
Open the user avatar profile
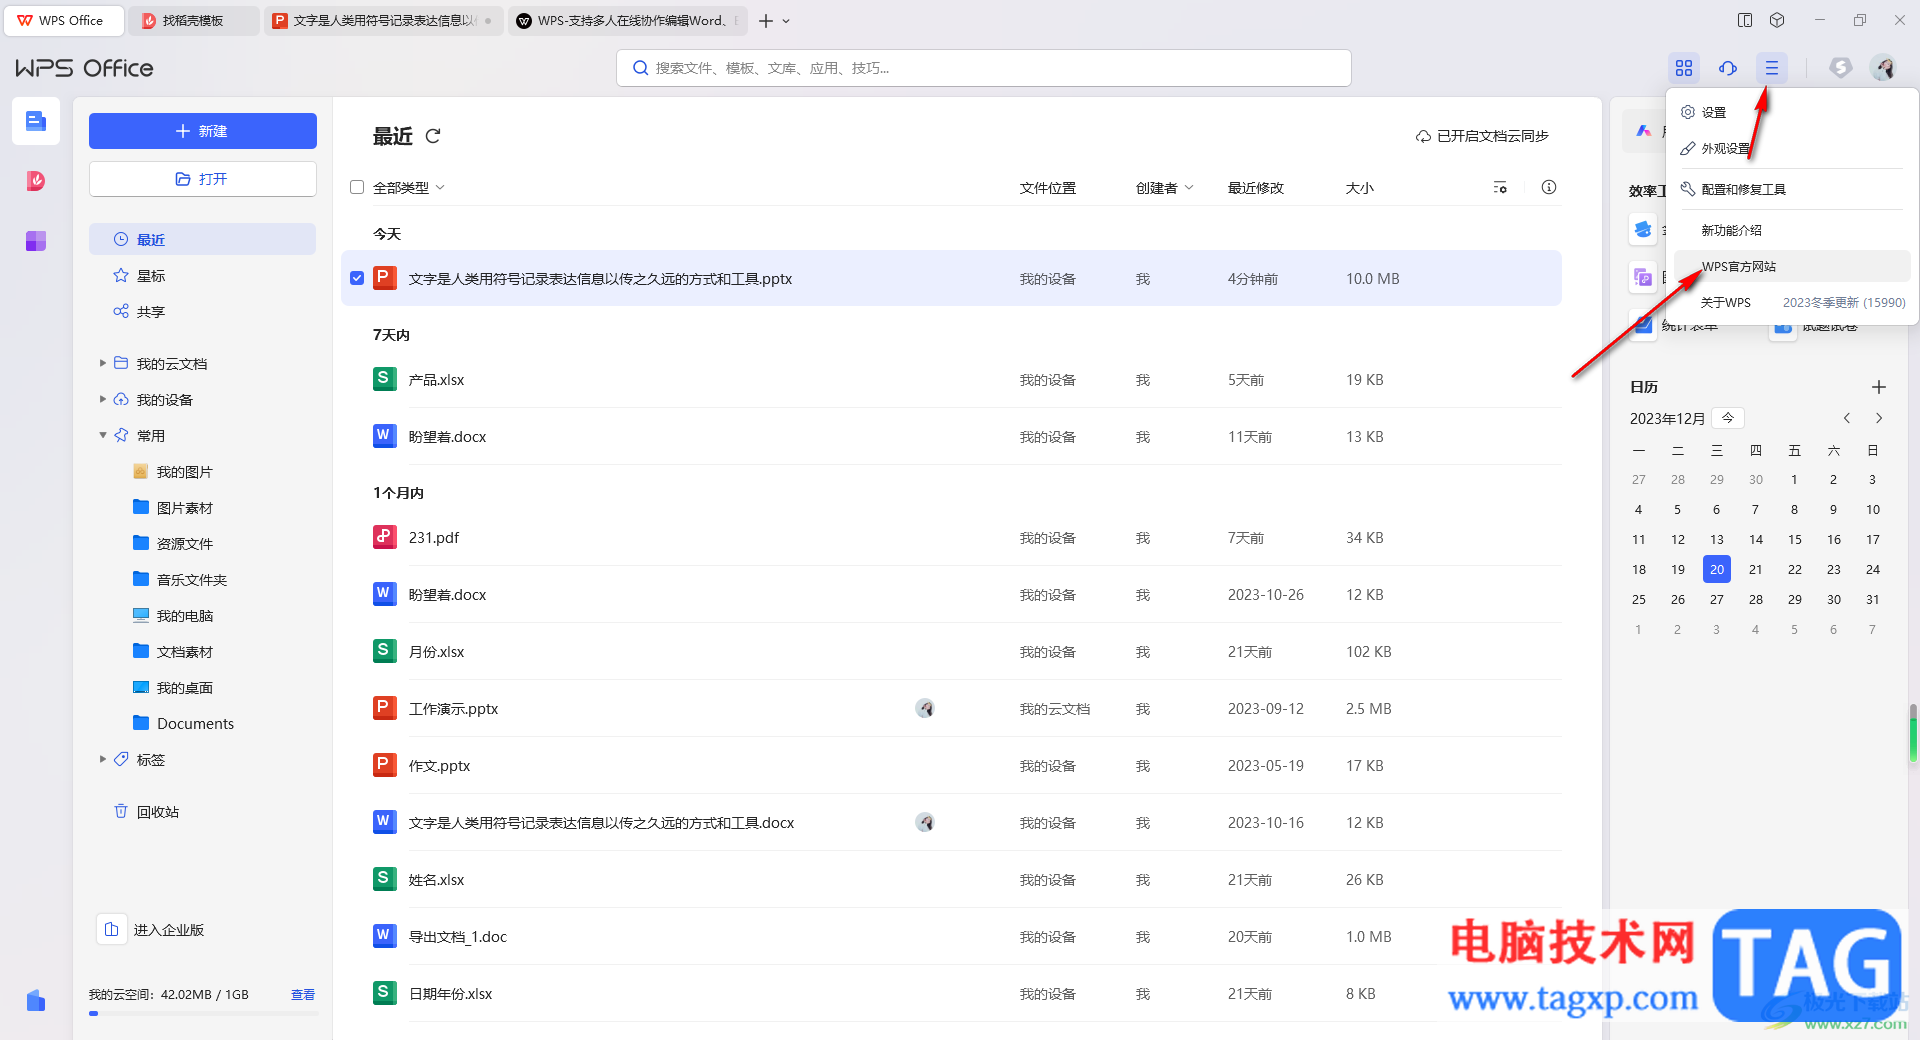tap(1884, 68)
